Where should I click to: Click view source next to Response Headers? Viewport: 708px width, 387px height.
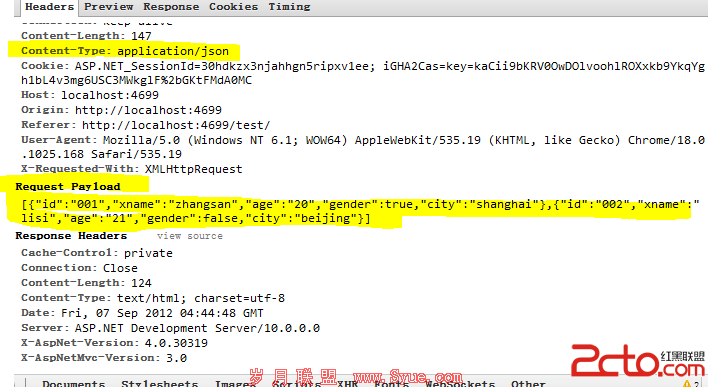190,236
